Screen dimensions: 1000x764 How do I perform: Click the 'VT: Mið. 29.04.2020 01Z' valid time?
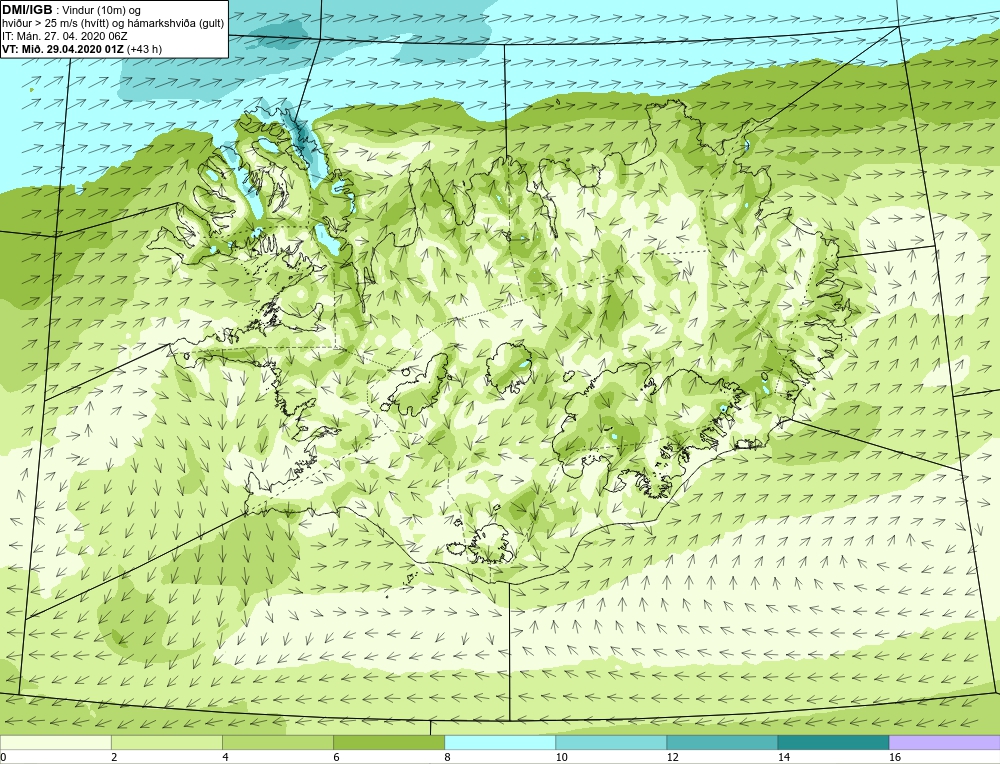(63, 49)
